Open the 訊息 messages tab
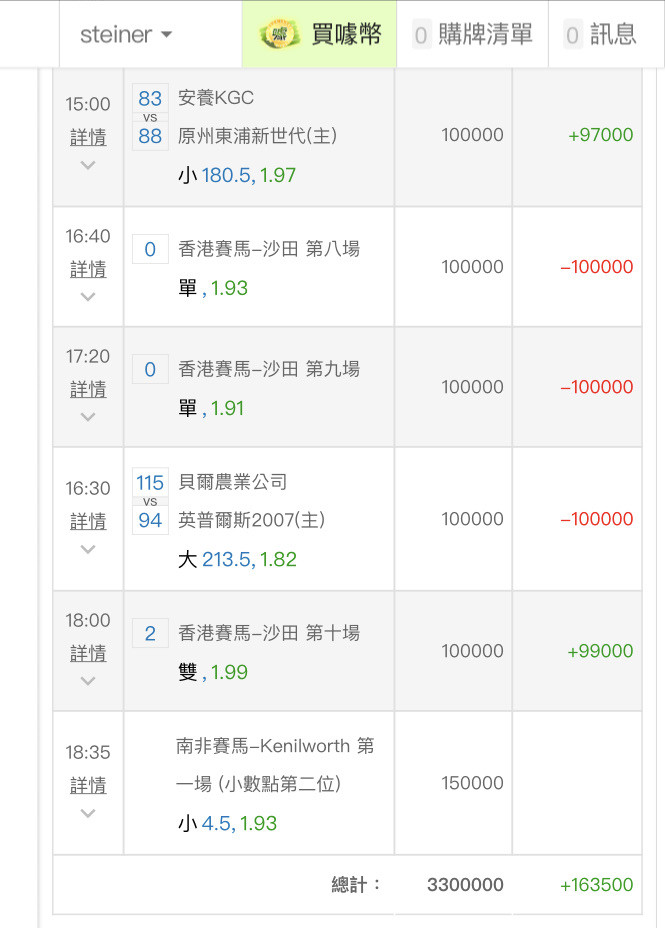665x928 pixels. point(600,35)
